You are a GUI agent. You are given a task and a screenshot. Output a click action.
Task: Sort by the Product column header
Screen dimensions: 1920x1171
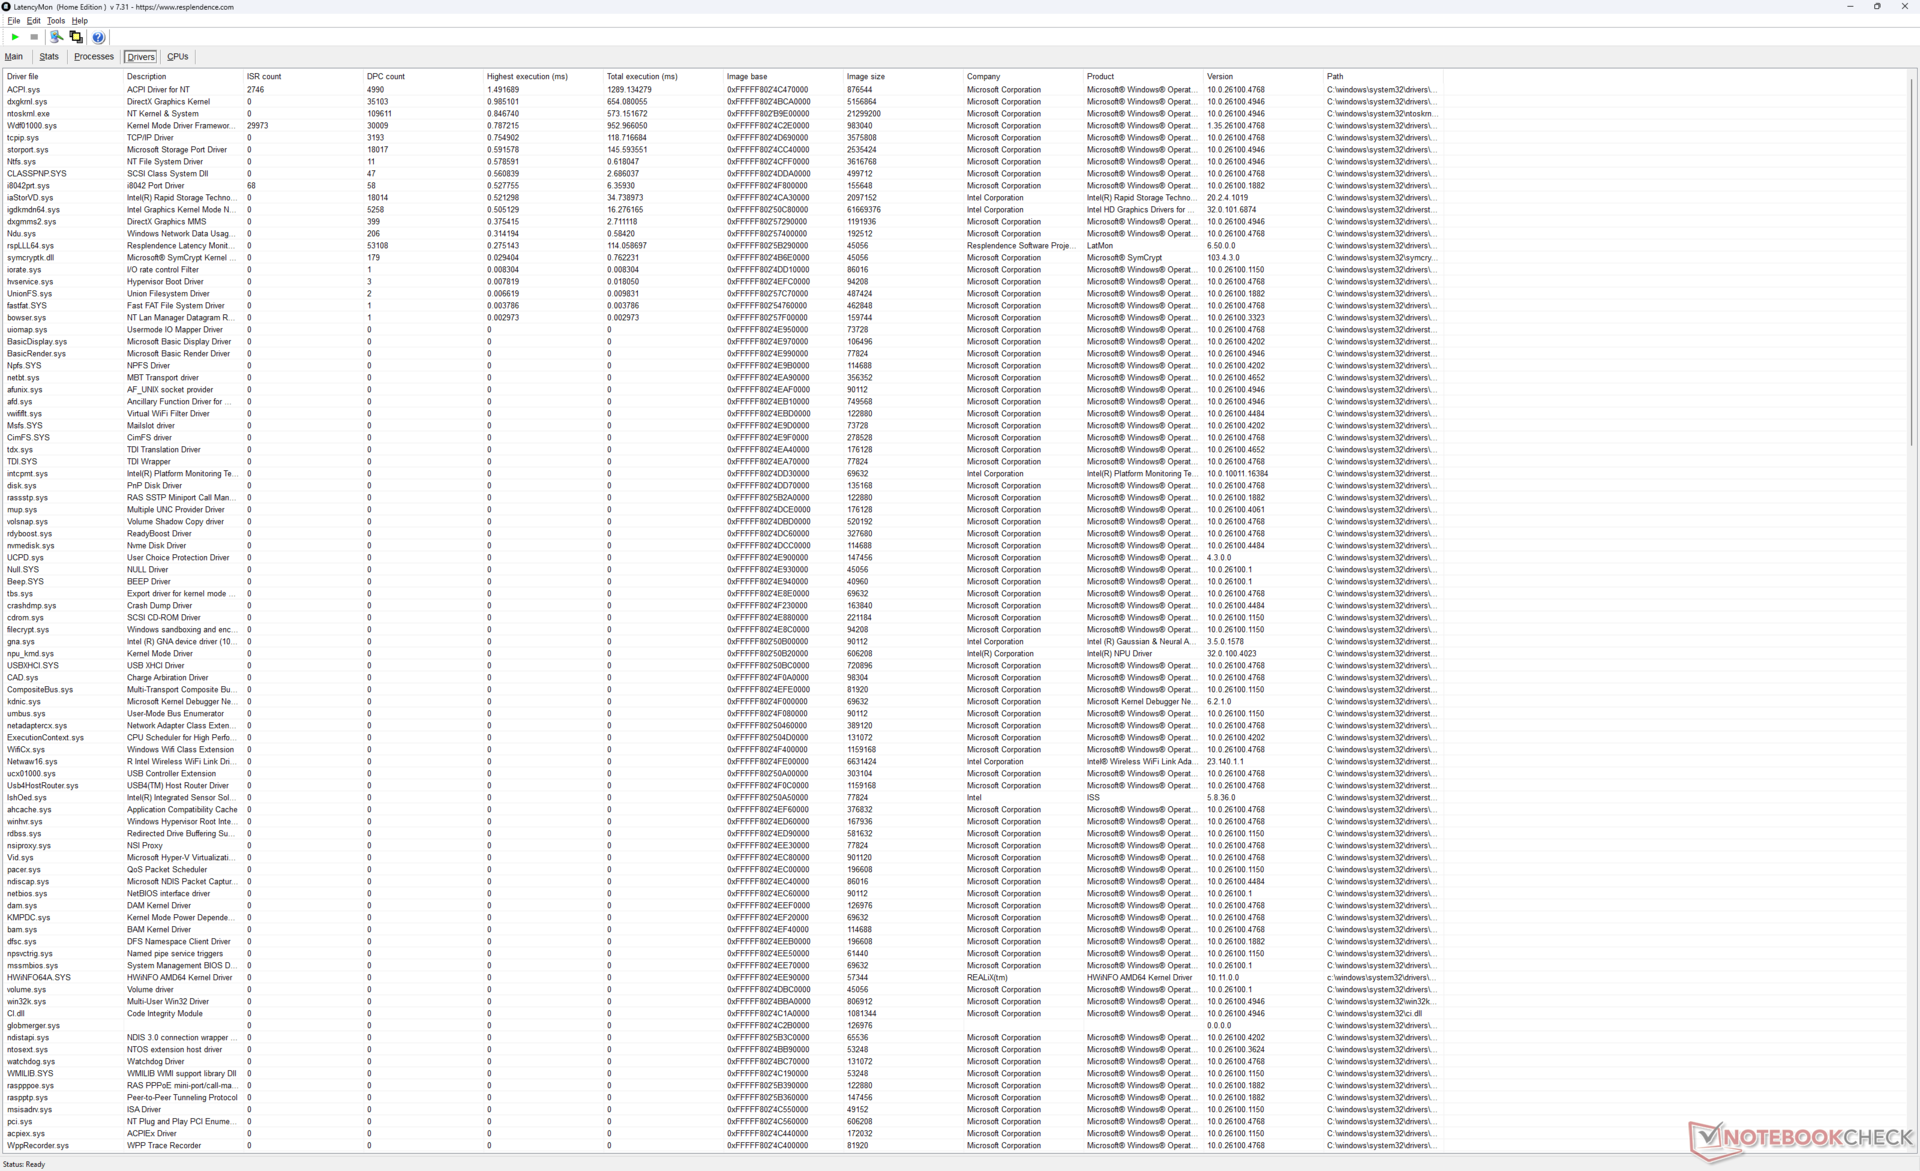pos(1143,76)
